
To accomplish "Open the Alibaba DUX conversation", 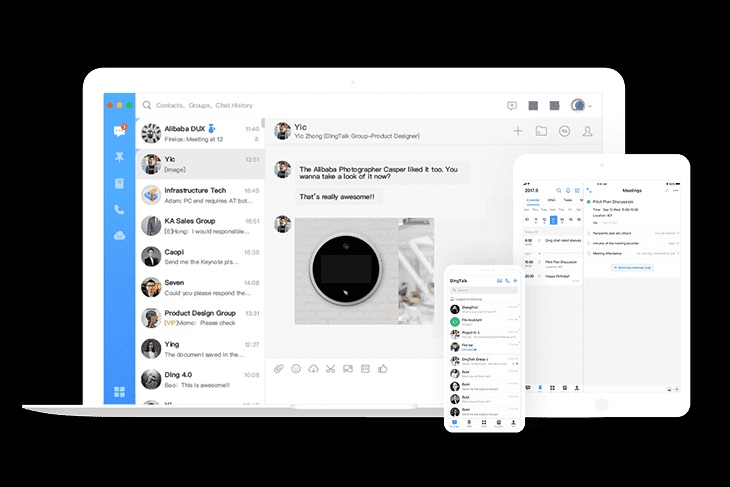I will click(x=200, y=134).
